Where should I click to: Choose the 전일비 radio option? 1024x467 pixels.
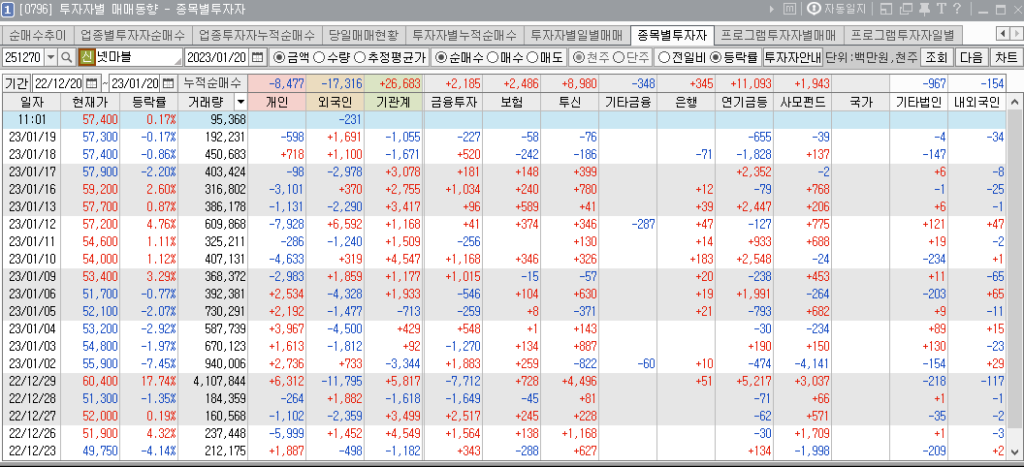pyautogui.click(x=664, y=57)
